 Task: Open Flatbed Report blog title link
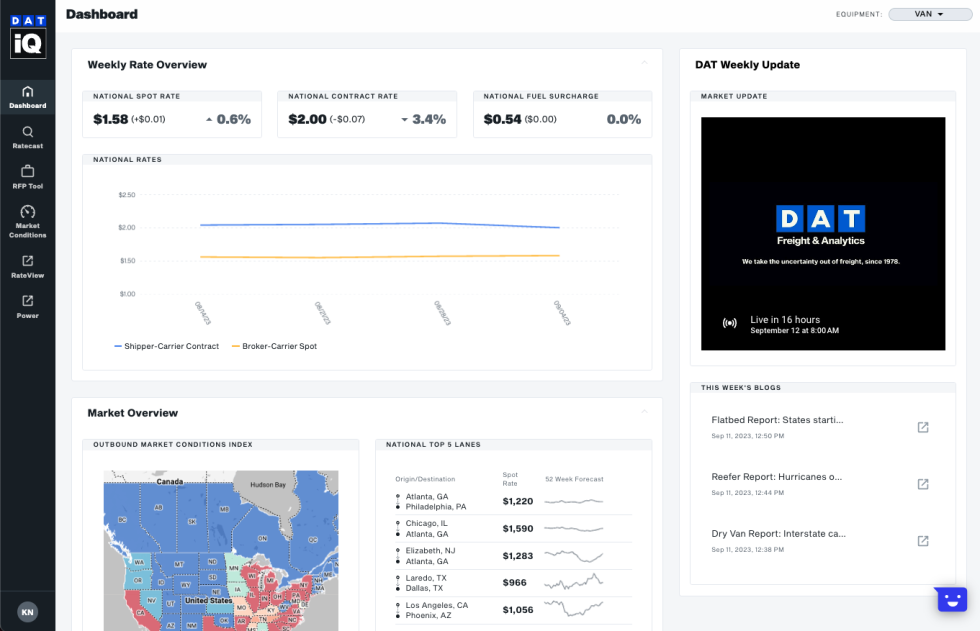[777, 420]
